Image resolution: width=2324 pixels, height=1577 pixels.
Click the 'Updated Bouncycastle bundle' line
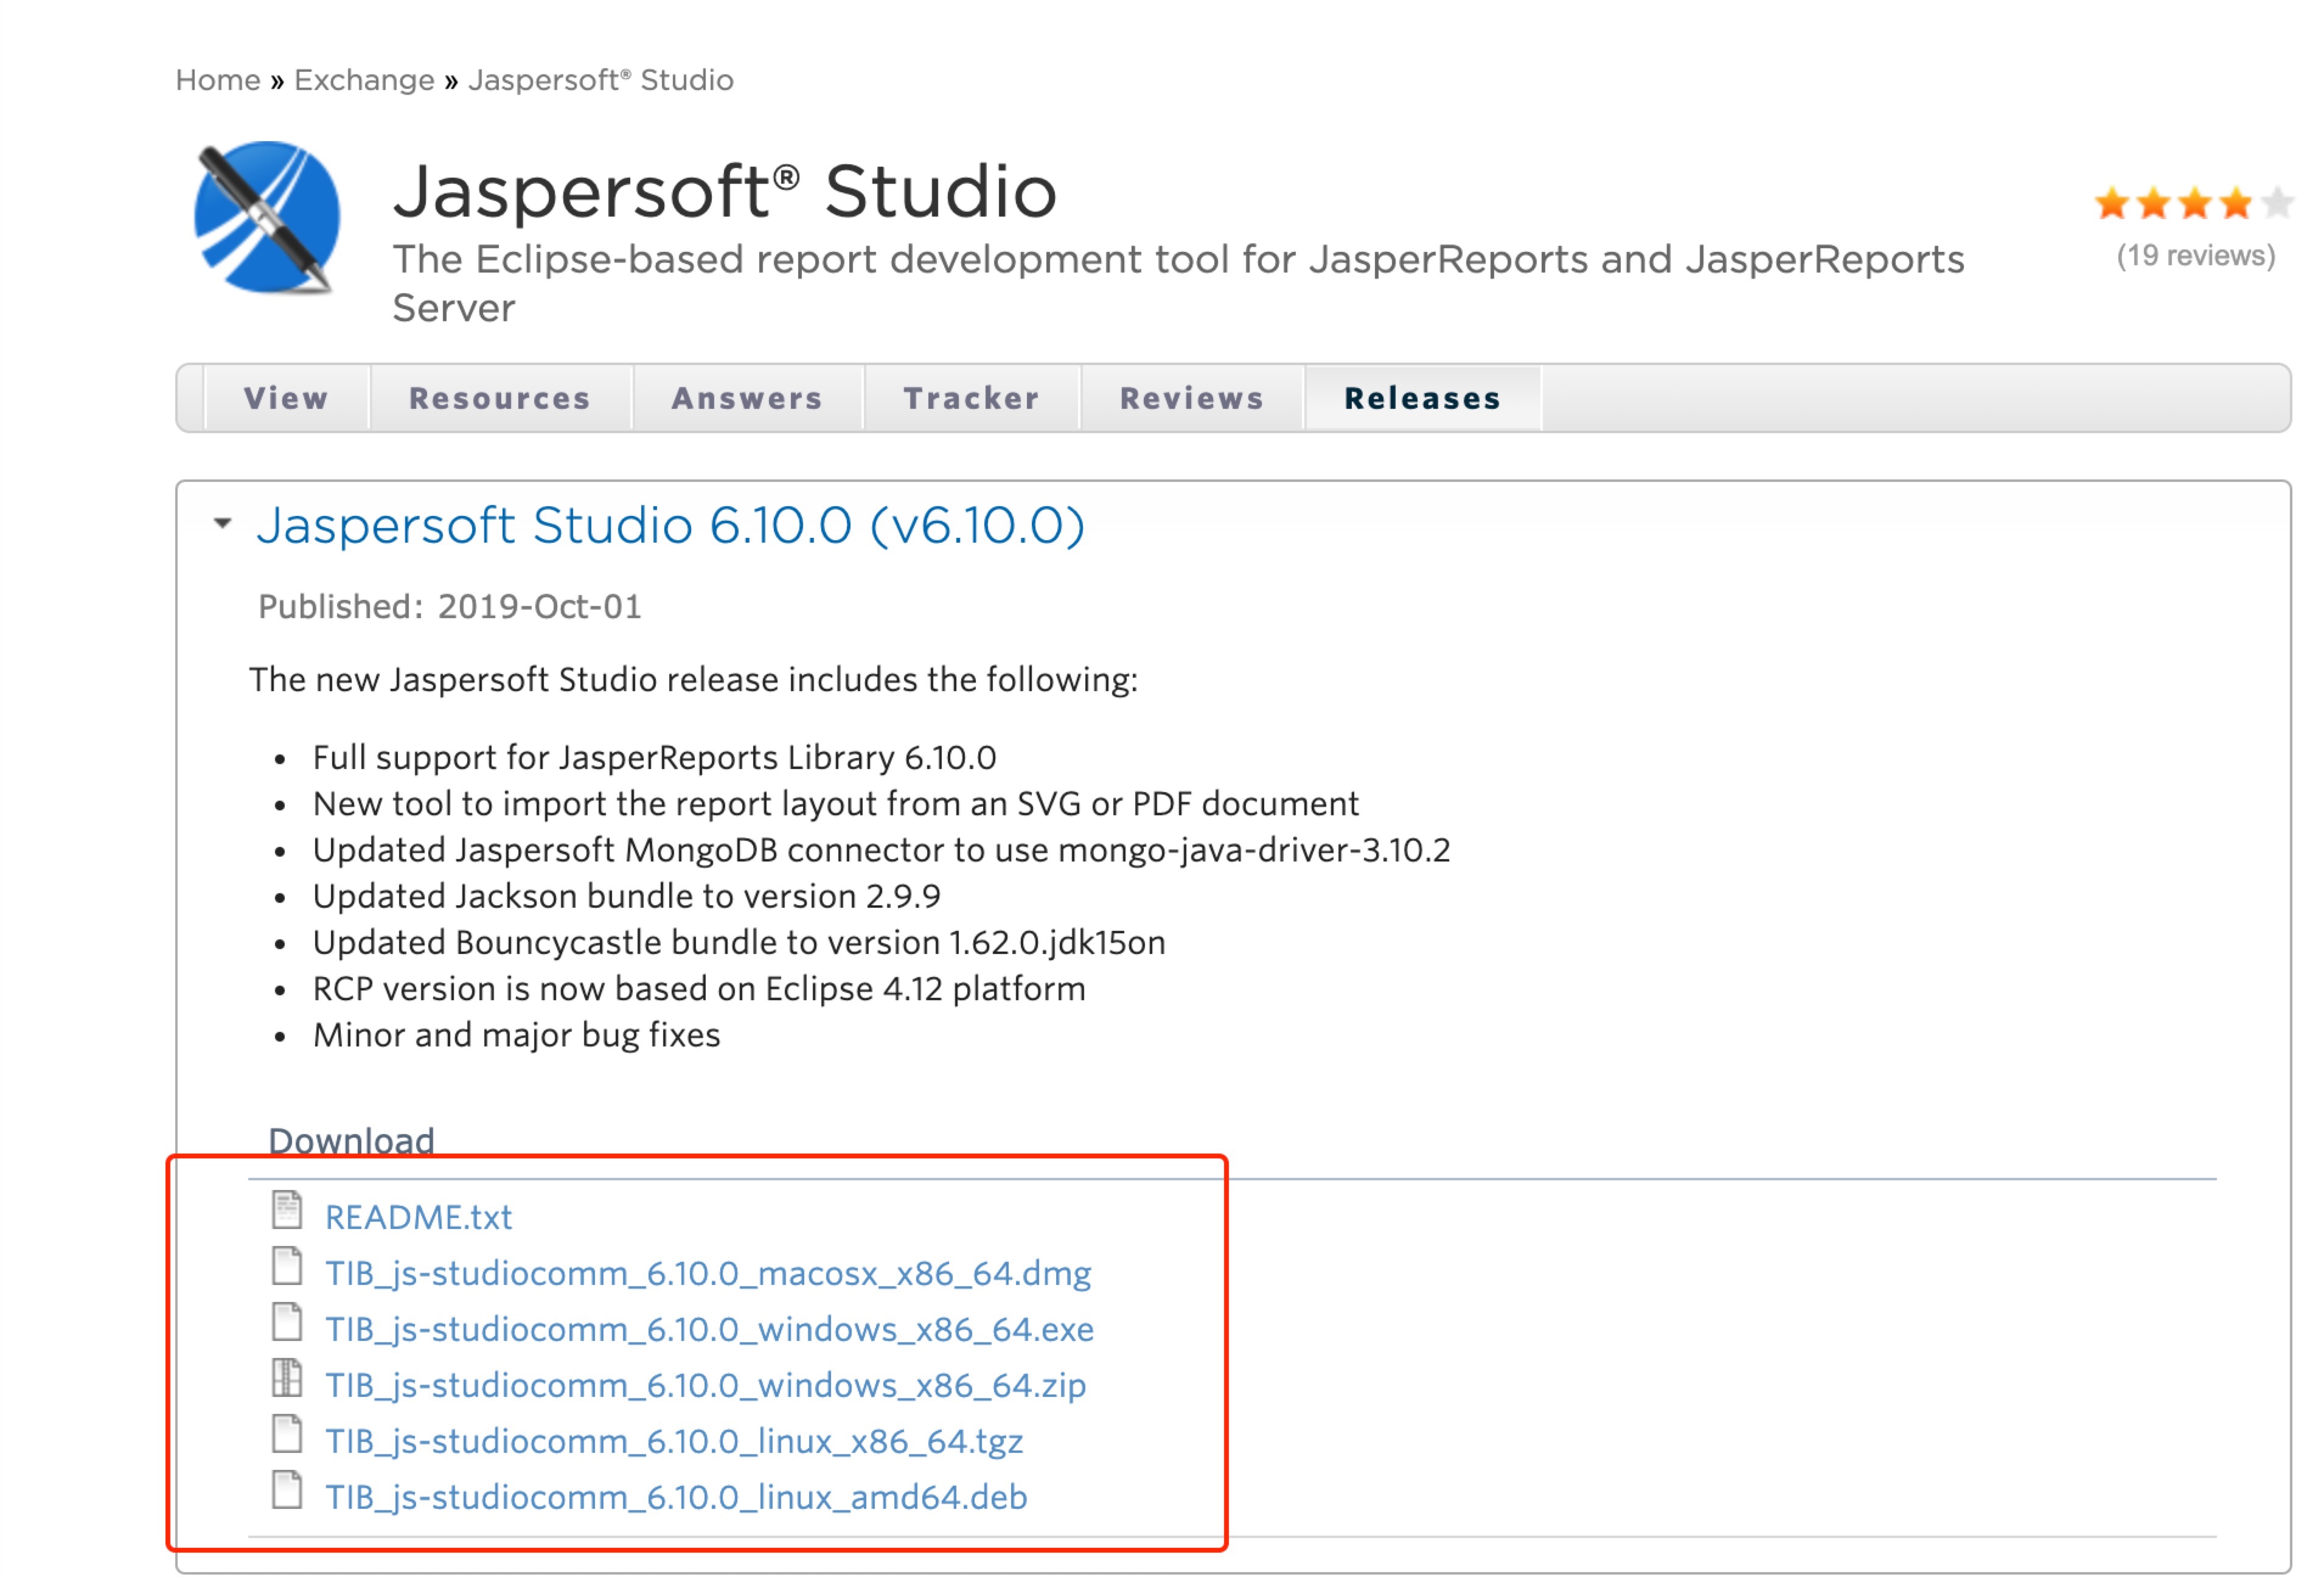tap(739, 942)
